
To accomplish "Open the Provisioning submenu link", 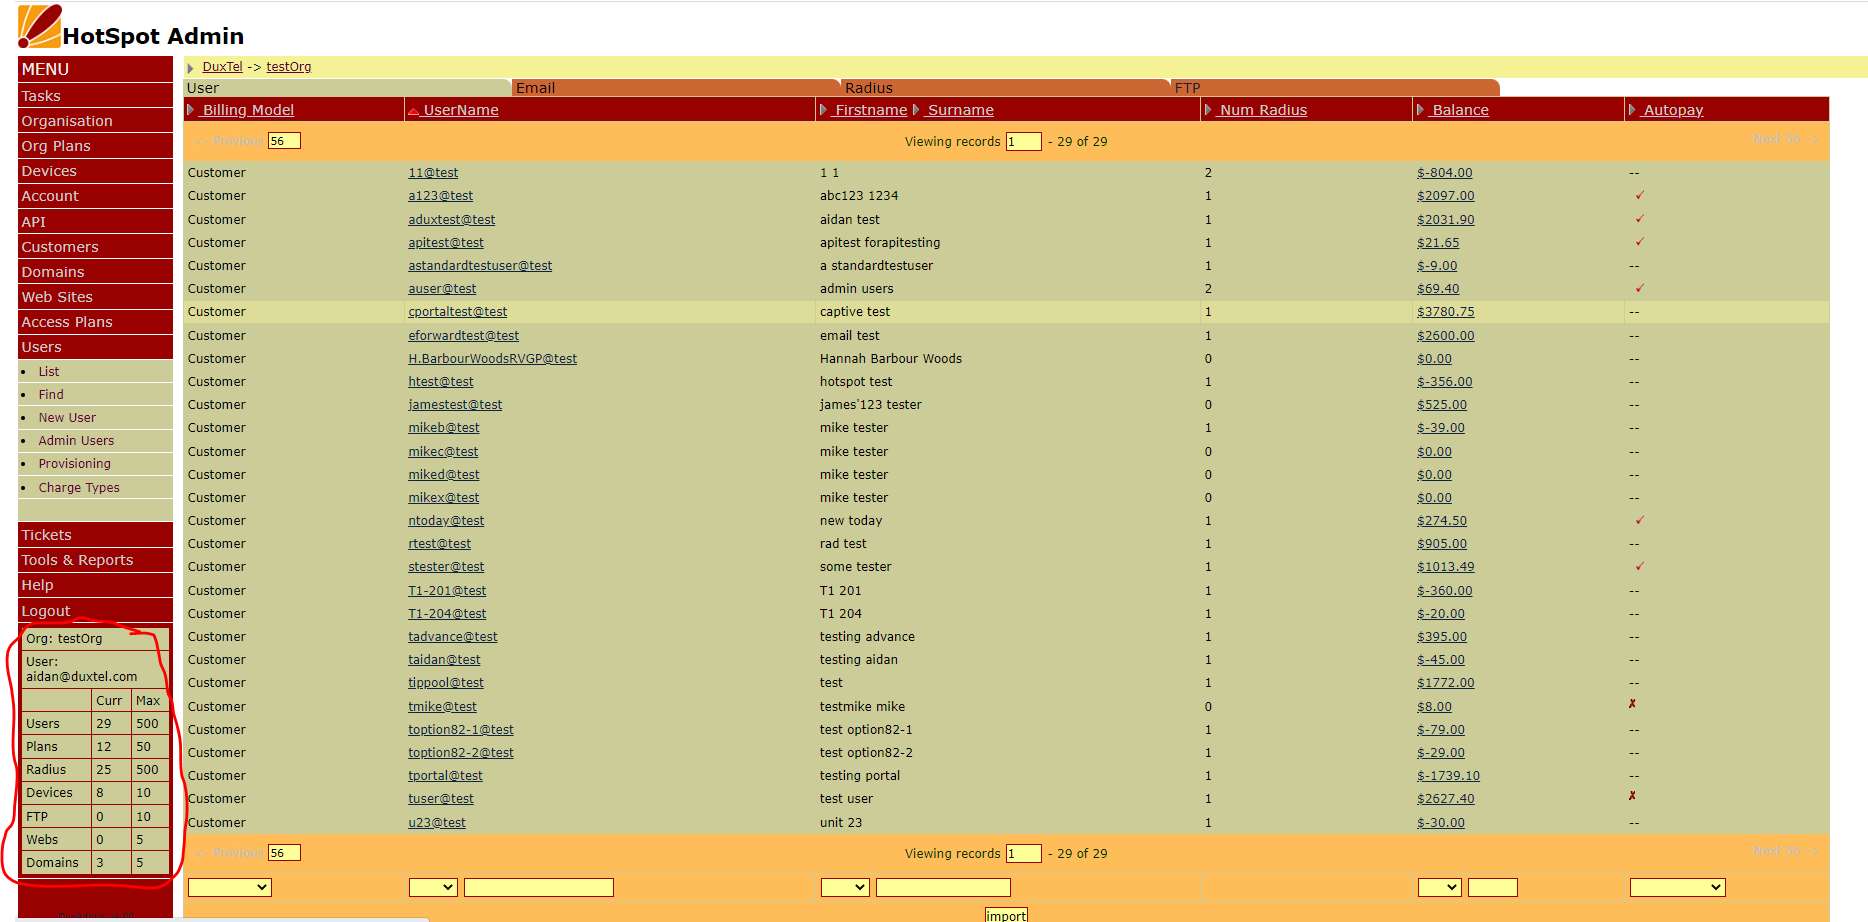I will 74,464.
